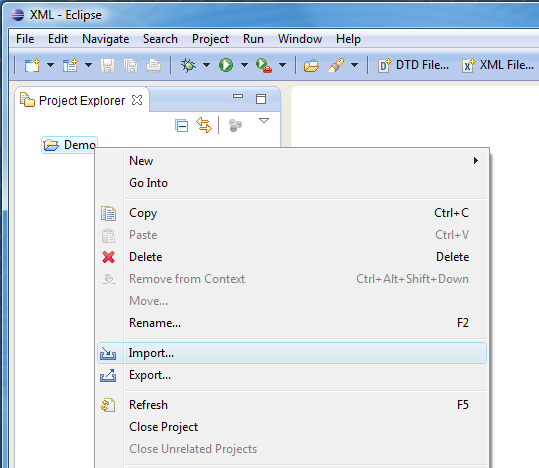Viewport: 539px width, 468px height.
Task: Click the Run External Tools icon
Action: [264, 65]
